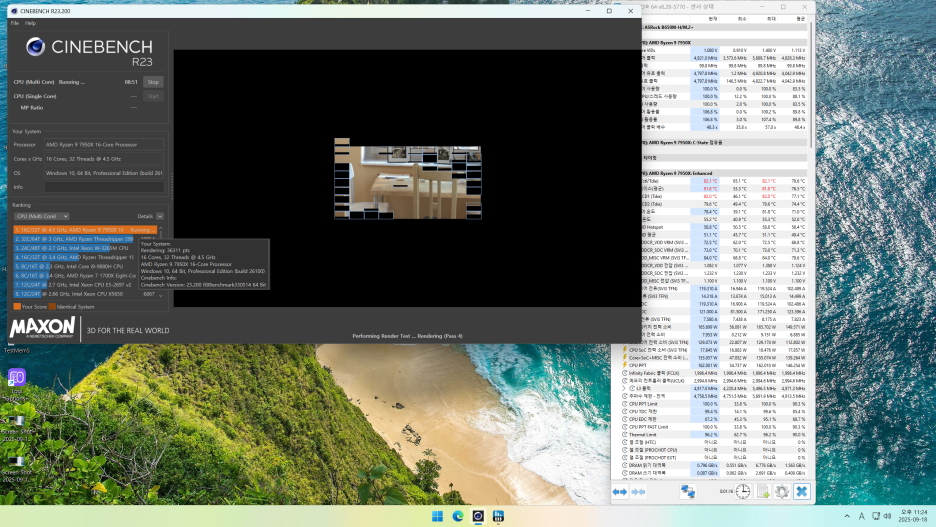936x527 pixels.
Task: Stop the running CPU Multi Core test
Action: [153, 82]
